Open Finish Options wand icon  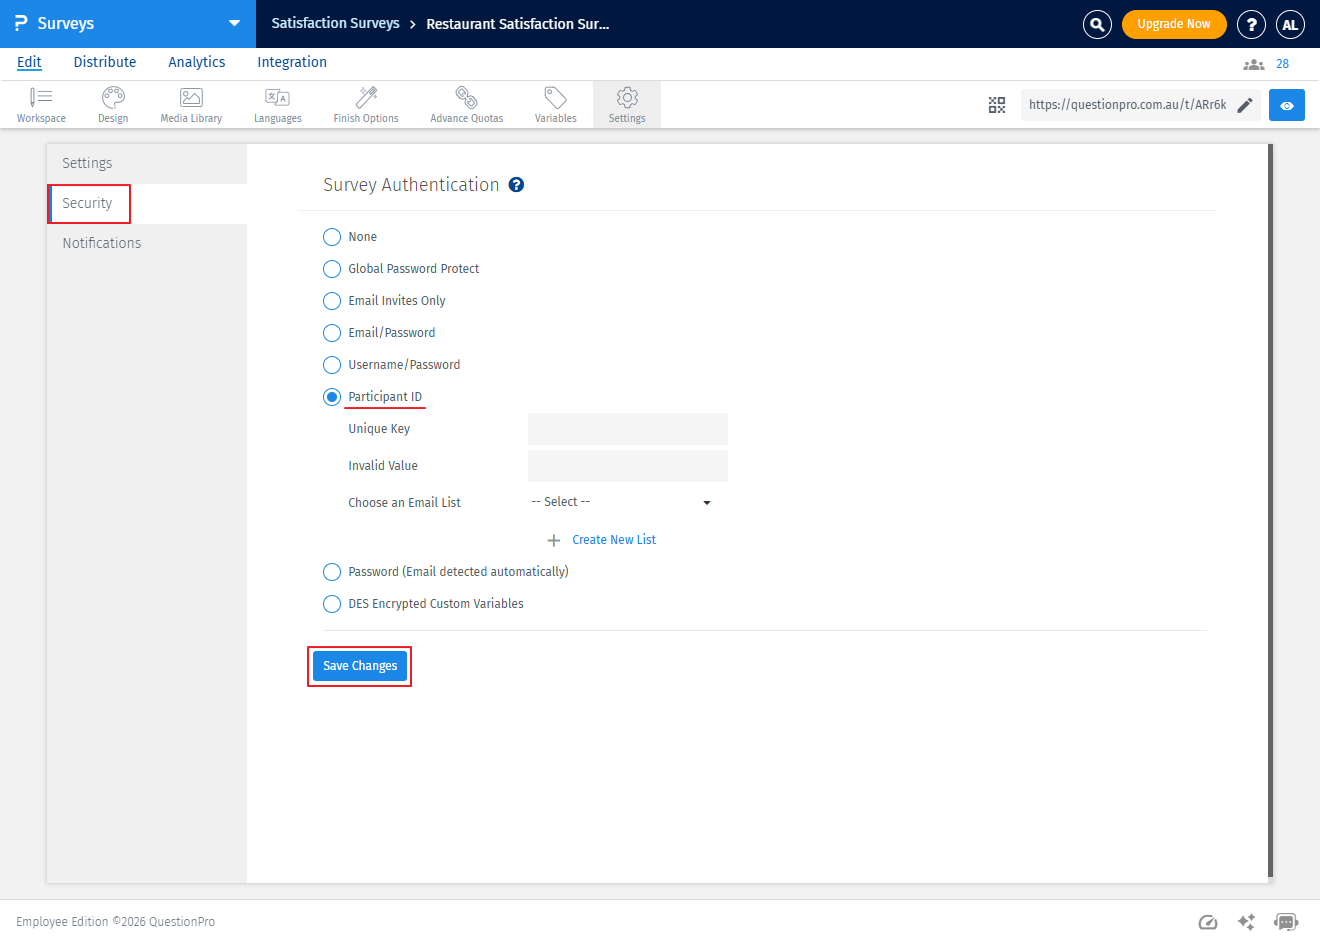coord(366,104)
